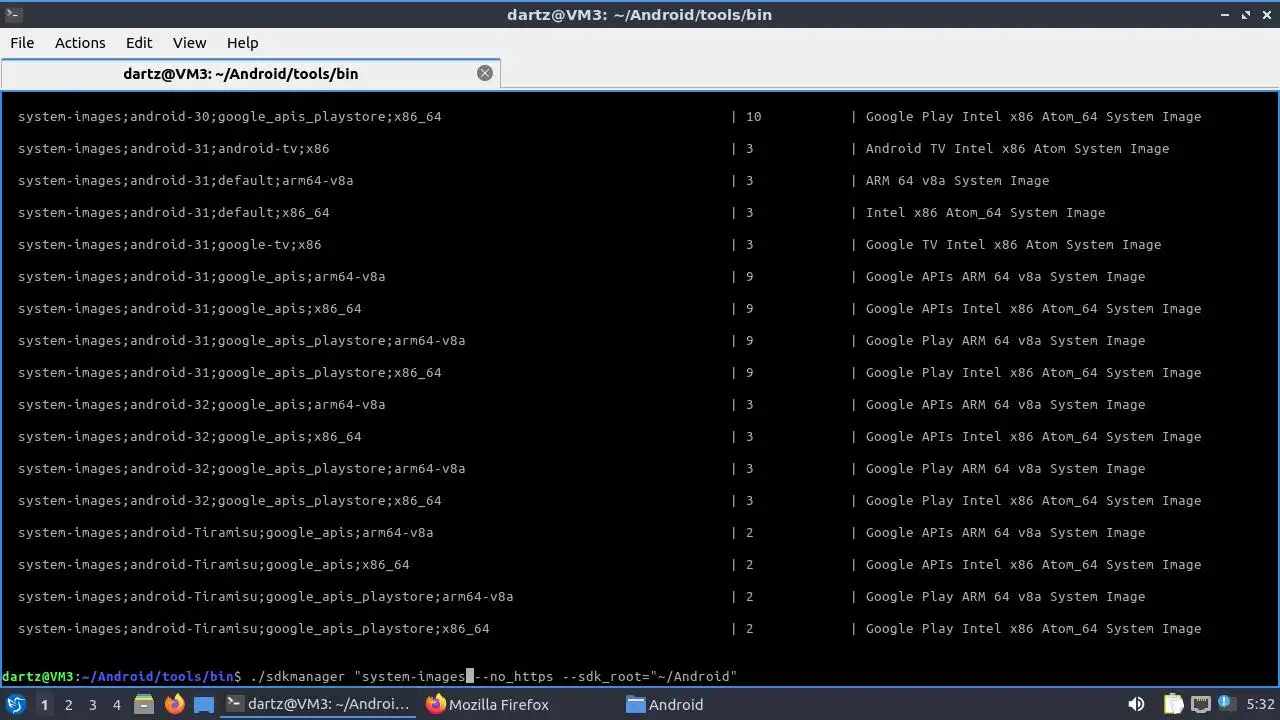Click 'Google TV Intel x86 Atom System Image'

coord(1013,244)
